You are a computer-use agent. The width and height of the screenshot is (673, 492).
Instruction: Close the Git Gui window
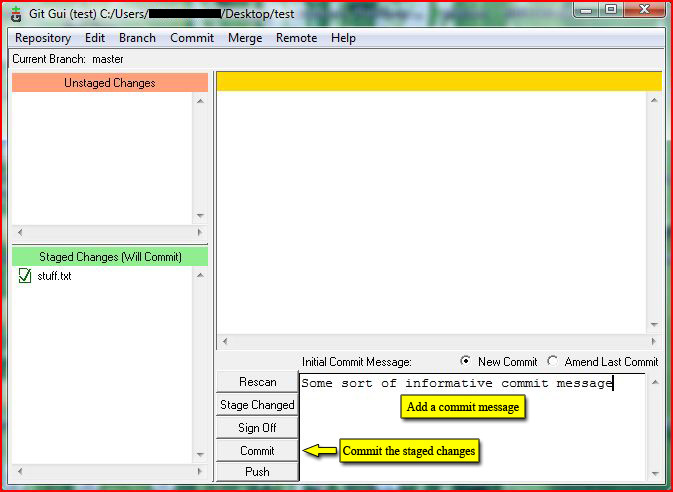coord(645,10)
